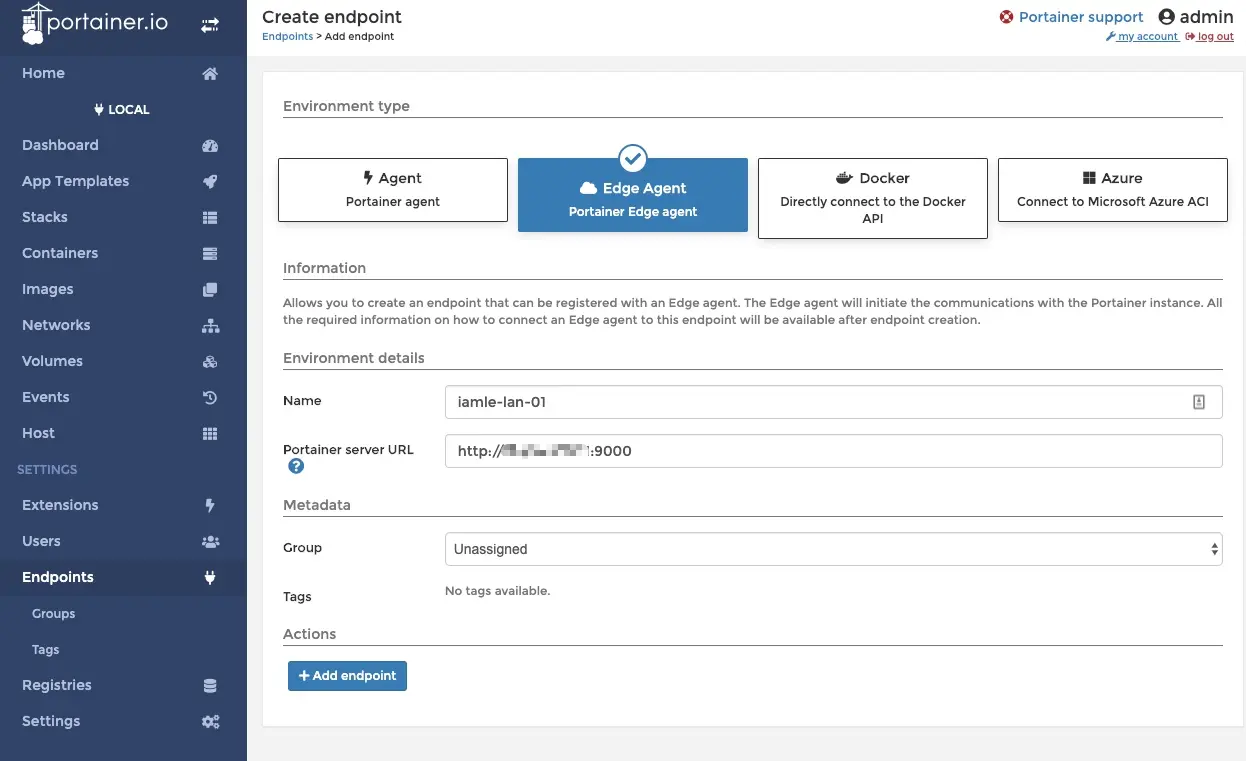The width and height of the screenshot is (1246, 761).
Task: Click the Add endpoint button
Action: pos(347,676)
